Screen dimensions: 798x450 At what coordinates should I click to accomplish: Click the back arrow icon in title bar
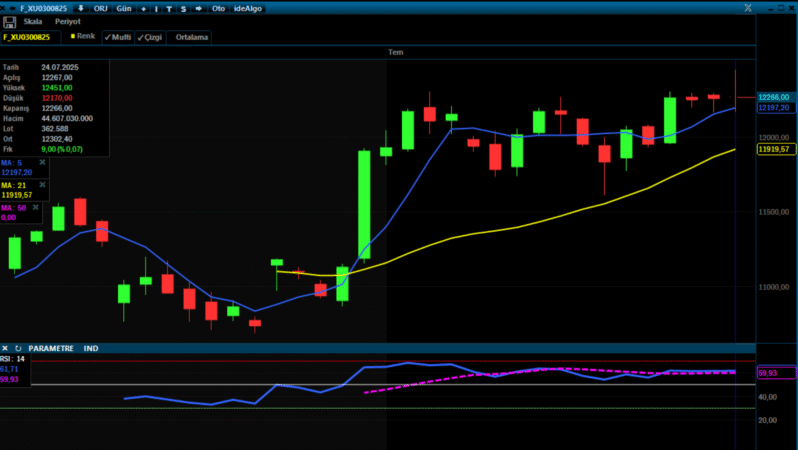(13, 8)
